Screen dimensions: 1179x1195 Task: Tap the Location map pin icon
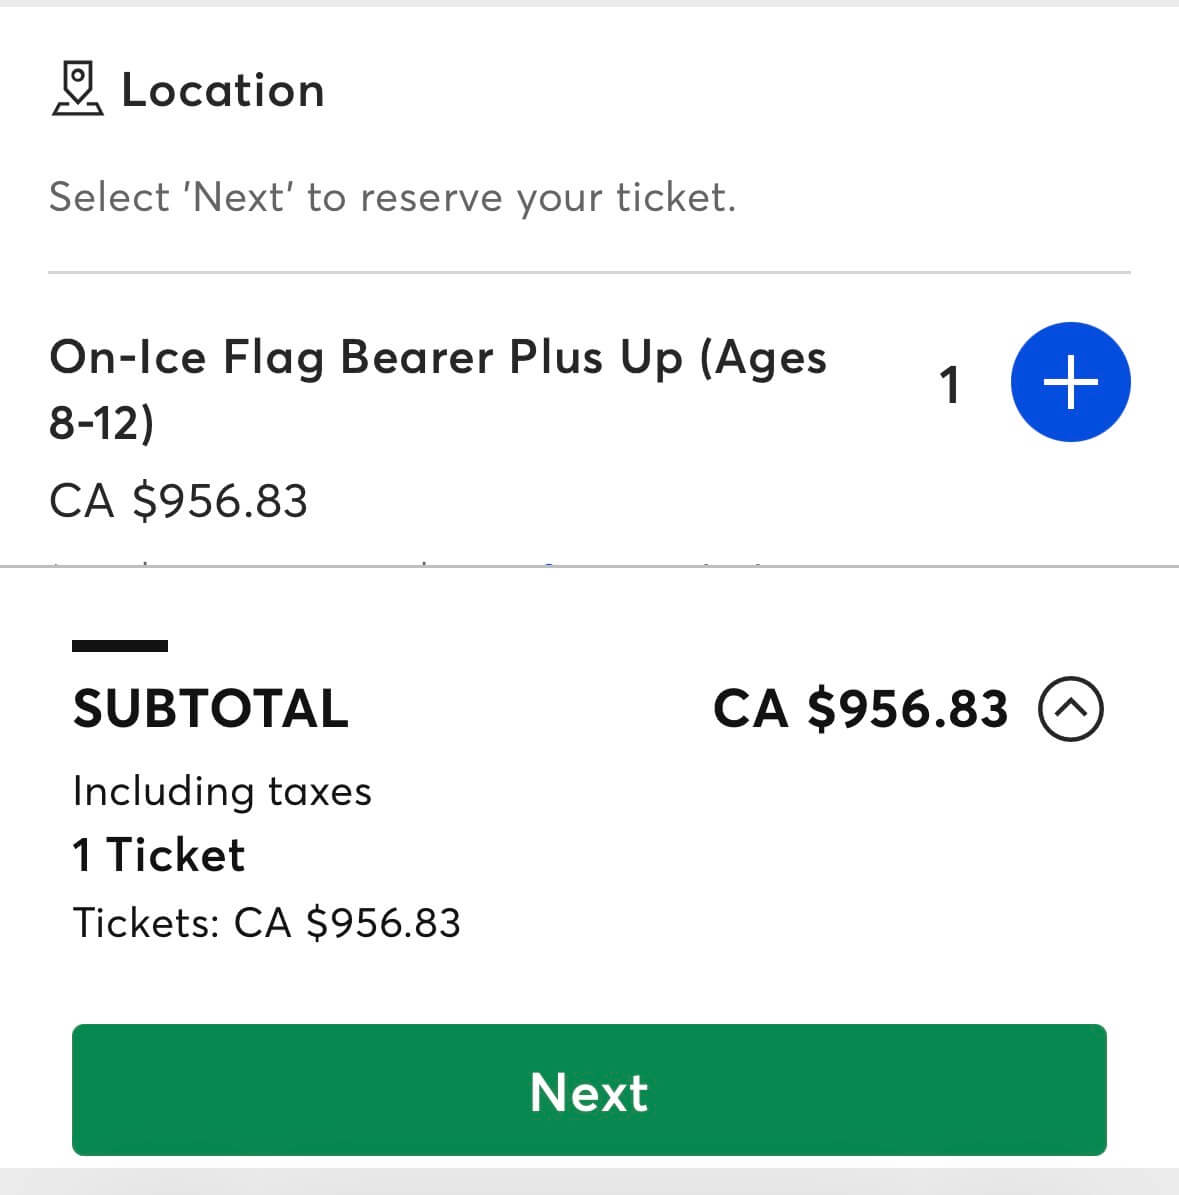click(77, 89)
